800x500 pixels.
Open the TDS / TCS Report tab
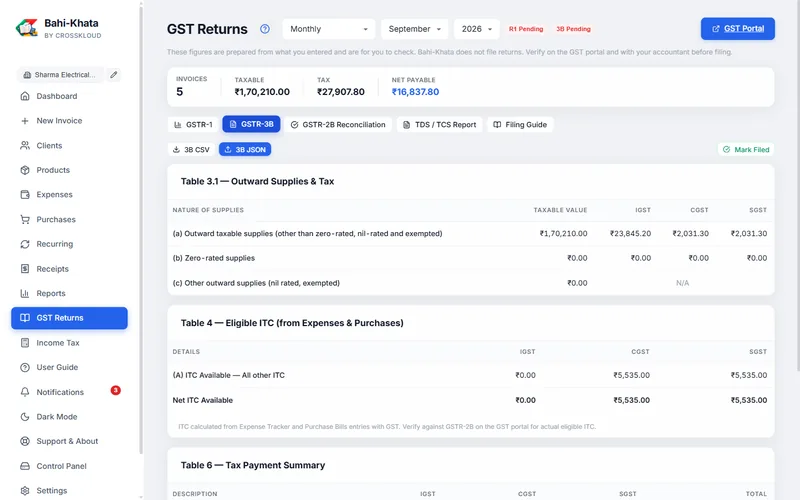(439, 124)
